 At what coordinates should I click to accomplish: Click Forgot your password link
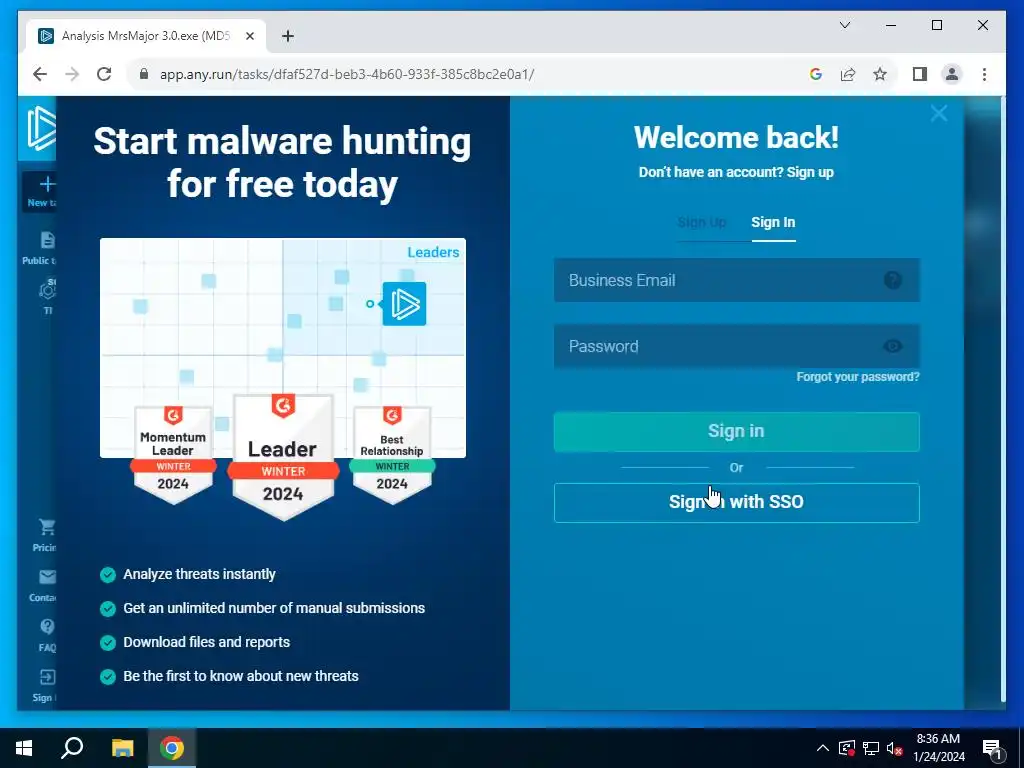click(x=857, y=377)
